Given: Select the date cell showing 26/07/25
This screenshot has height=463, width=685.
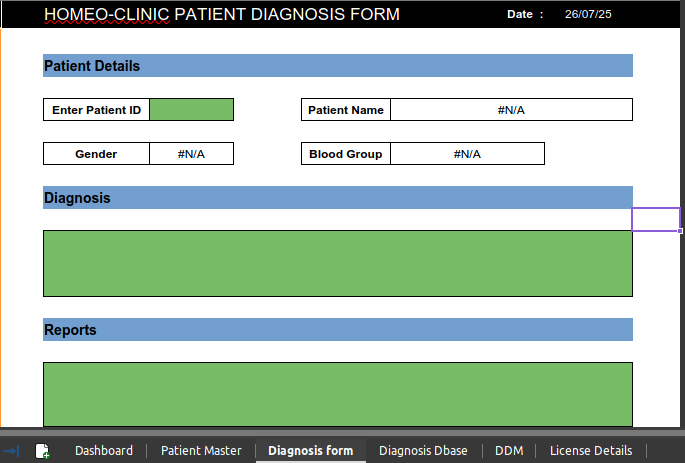Looking at the screenshot, I should [x=588, y=14].
